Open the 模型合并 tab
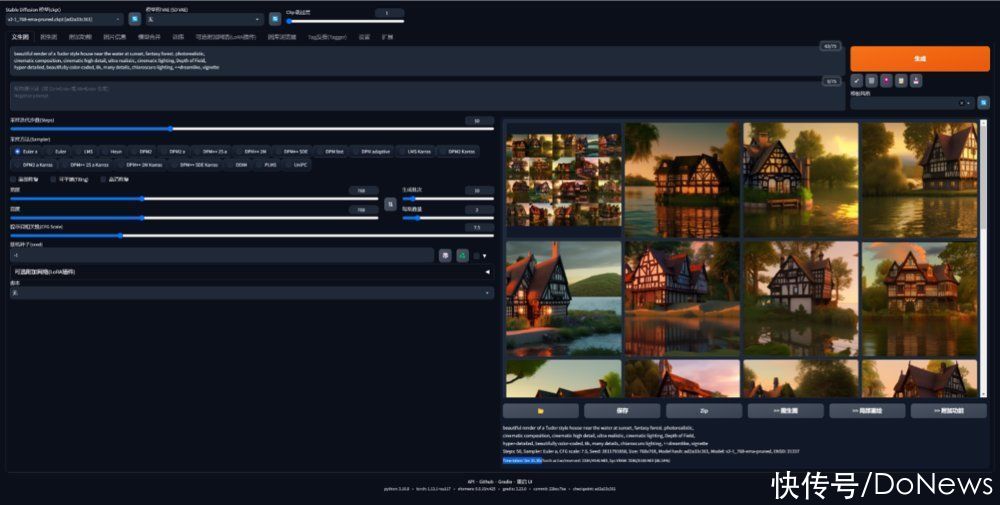The width and height of the screenshot is (1000, 505). point(149,37)
